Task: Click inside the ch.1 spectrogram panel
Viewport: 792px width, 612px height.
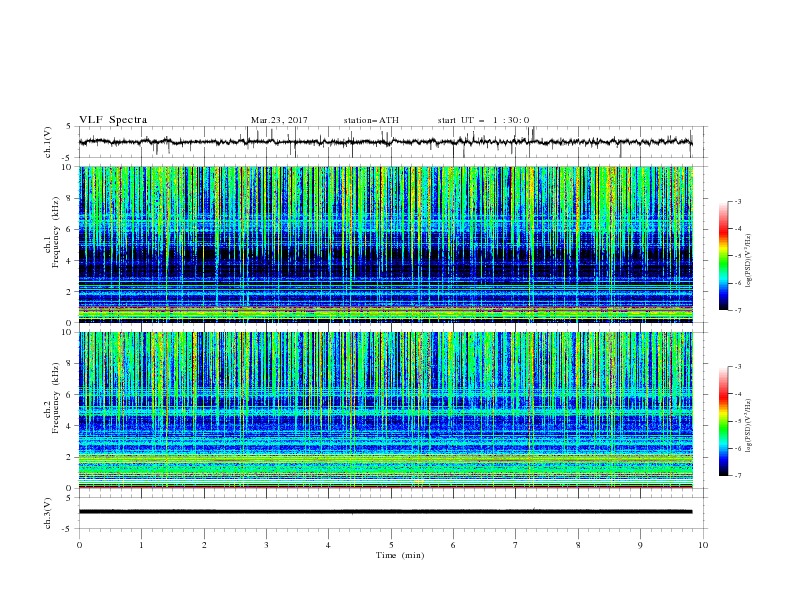Action: click(x=386, y=244)
